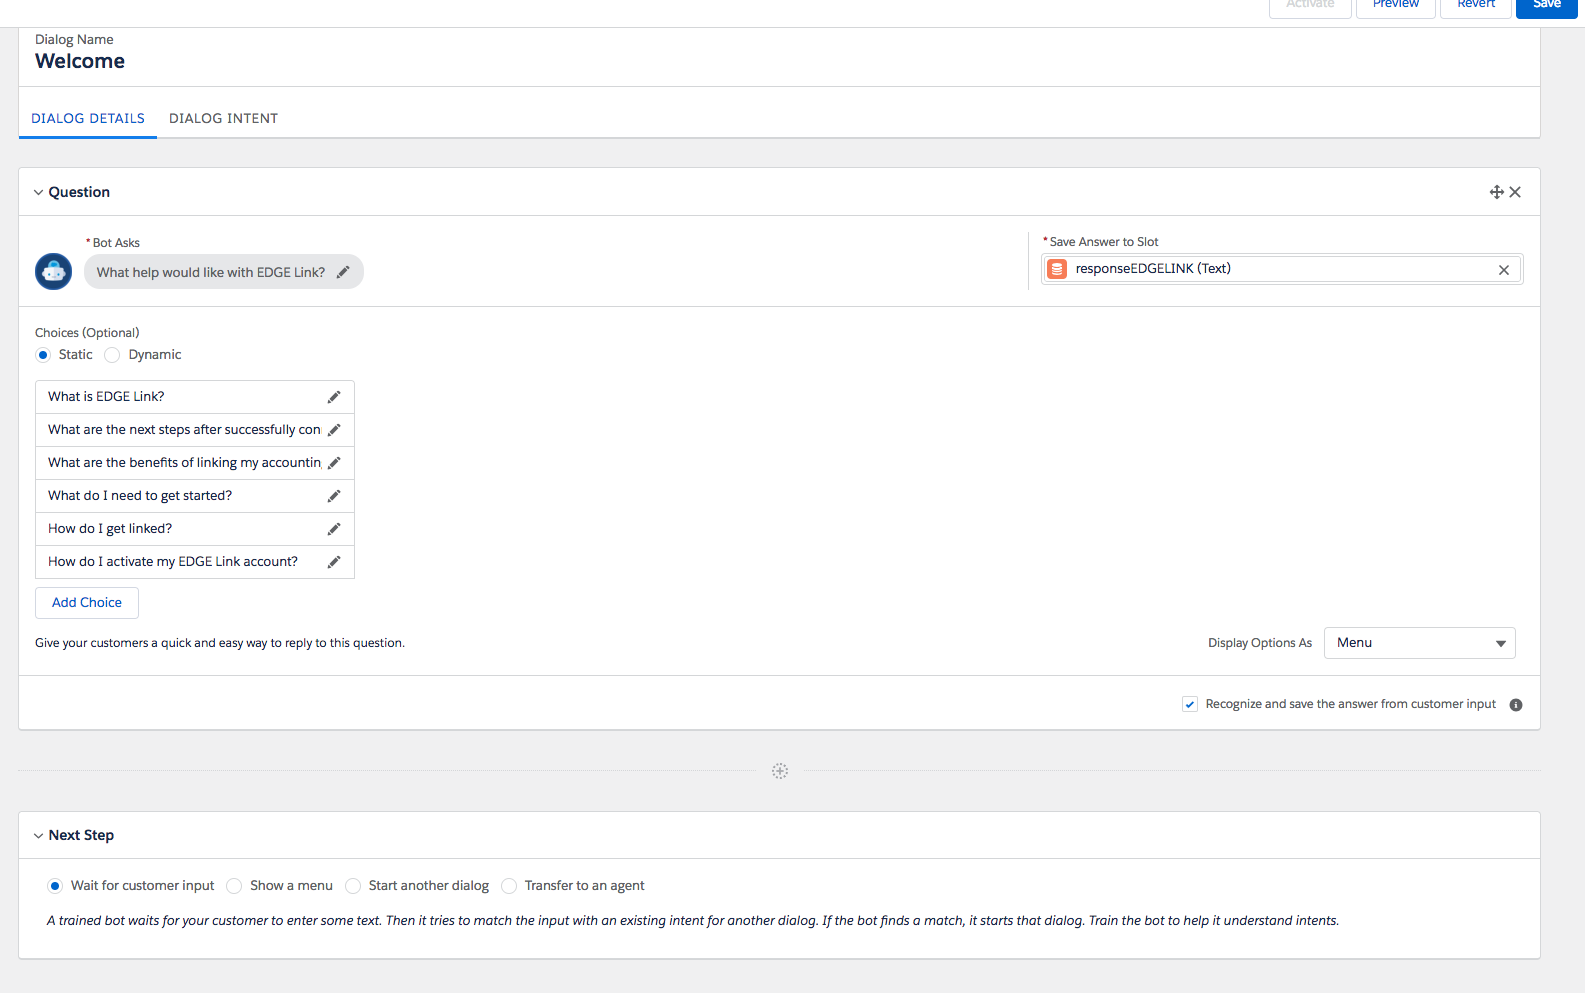Viewport: 1585px width, 993px height.
Task: Switch to the Dialog Details tab
Action: [88, 118]
